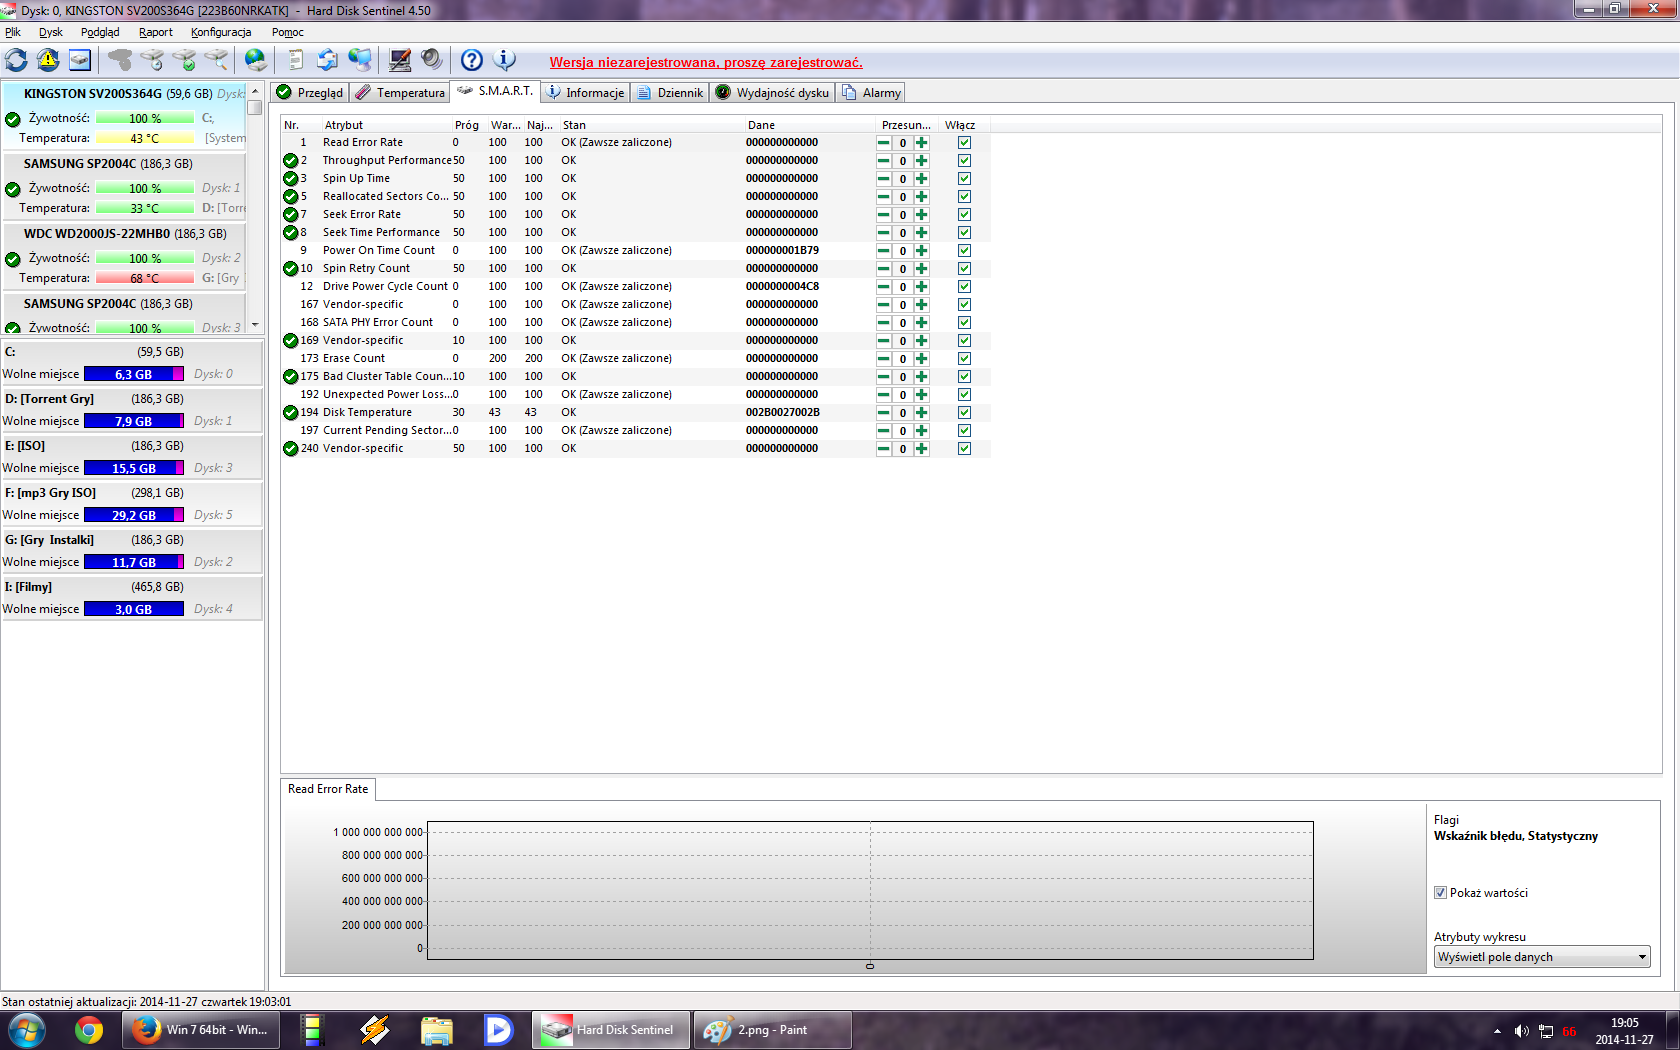Click the Atrybut column header
Screen dimensions: 1680x1050
click(x=386, y=125)
